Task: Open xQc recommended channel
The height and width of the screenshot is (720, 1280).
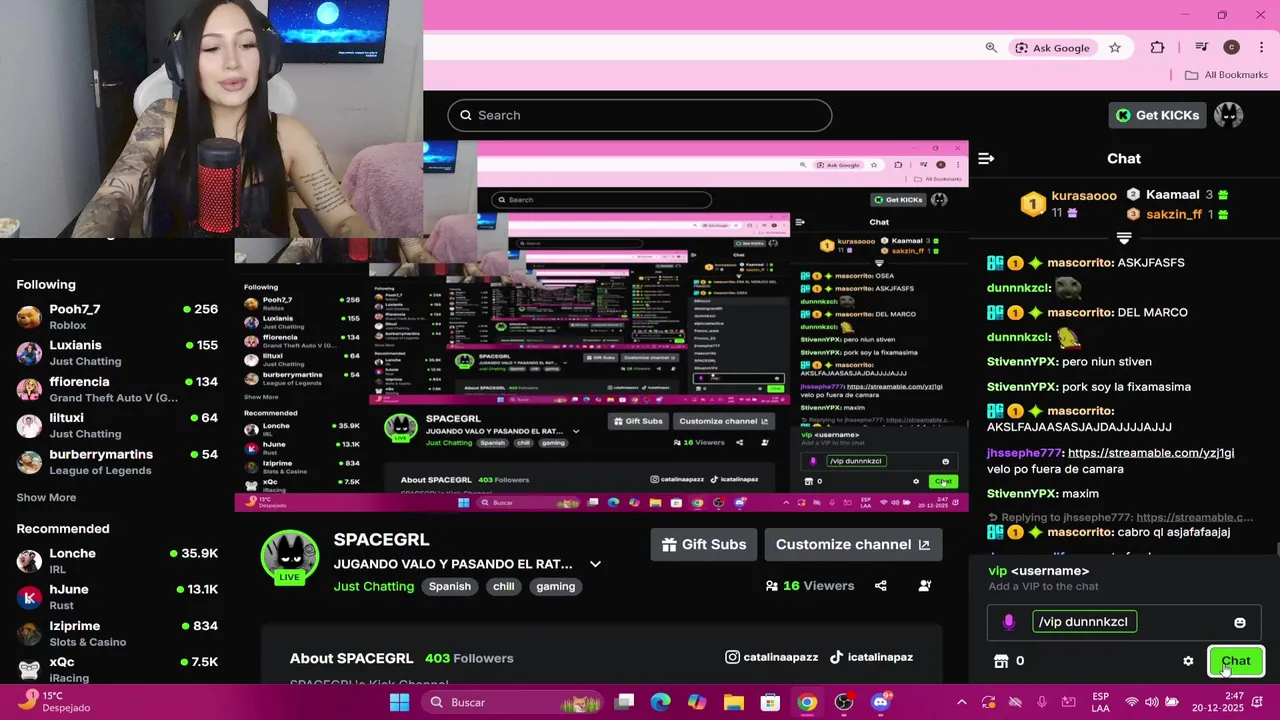Action: (x=117, y=669)
